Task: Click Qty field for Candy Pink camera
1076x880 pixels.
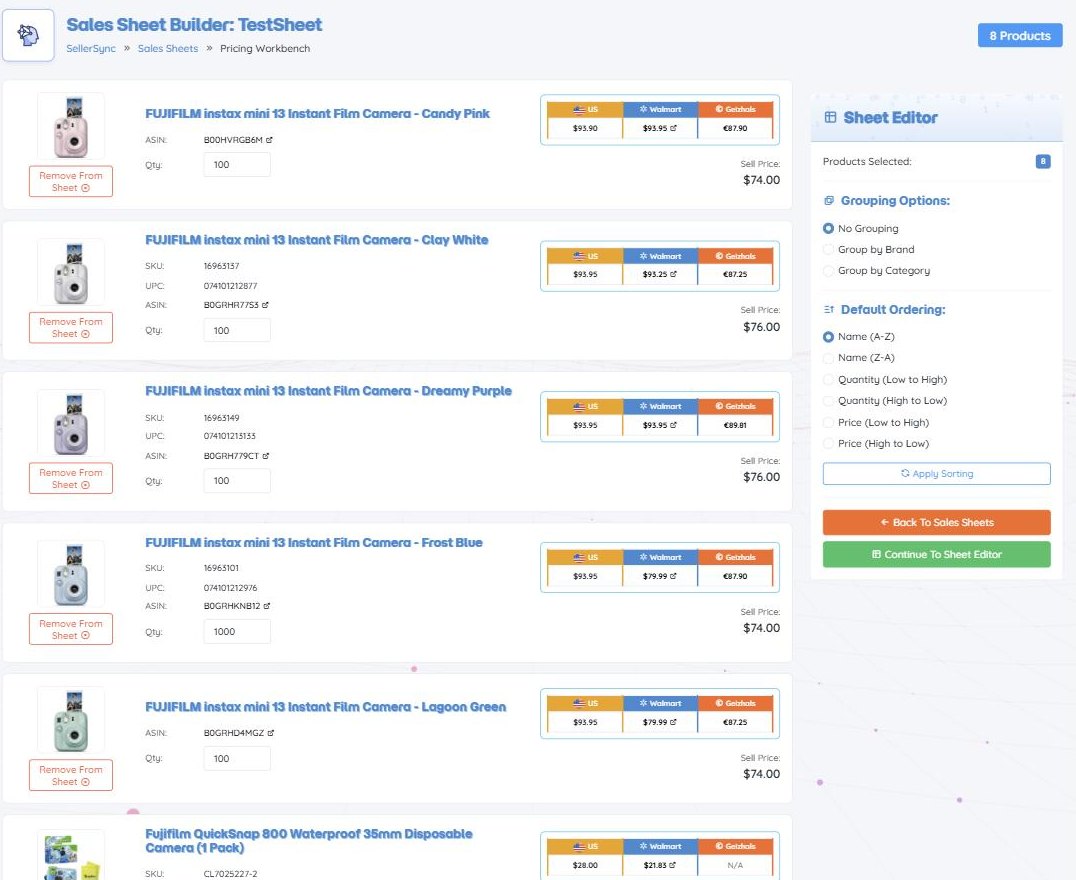Action: point(237,165)
